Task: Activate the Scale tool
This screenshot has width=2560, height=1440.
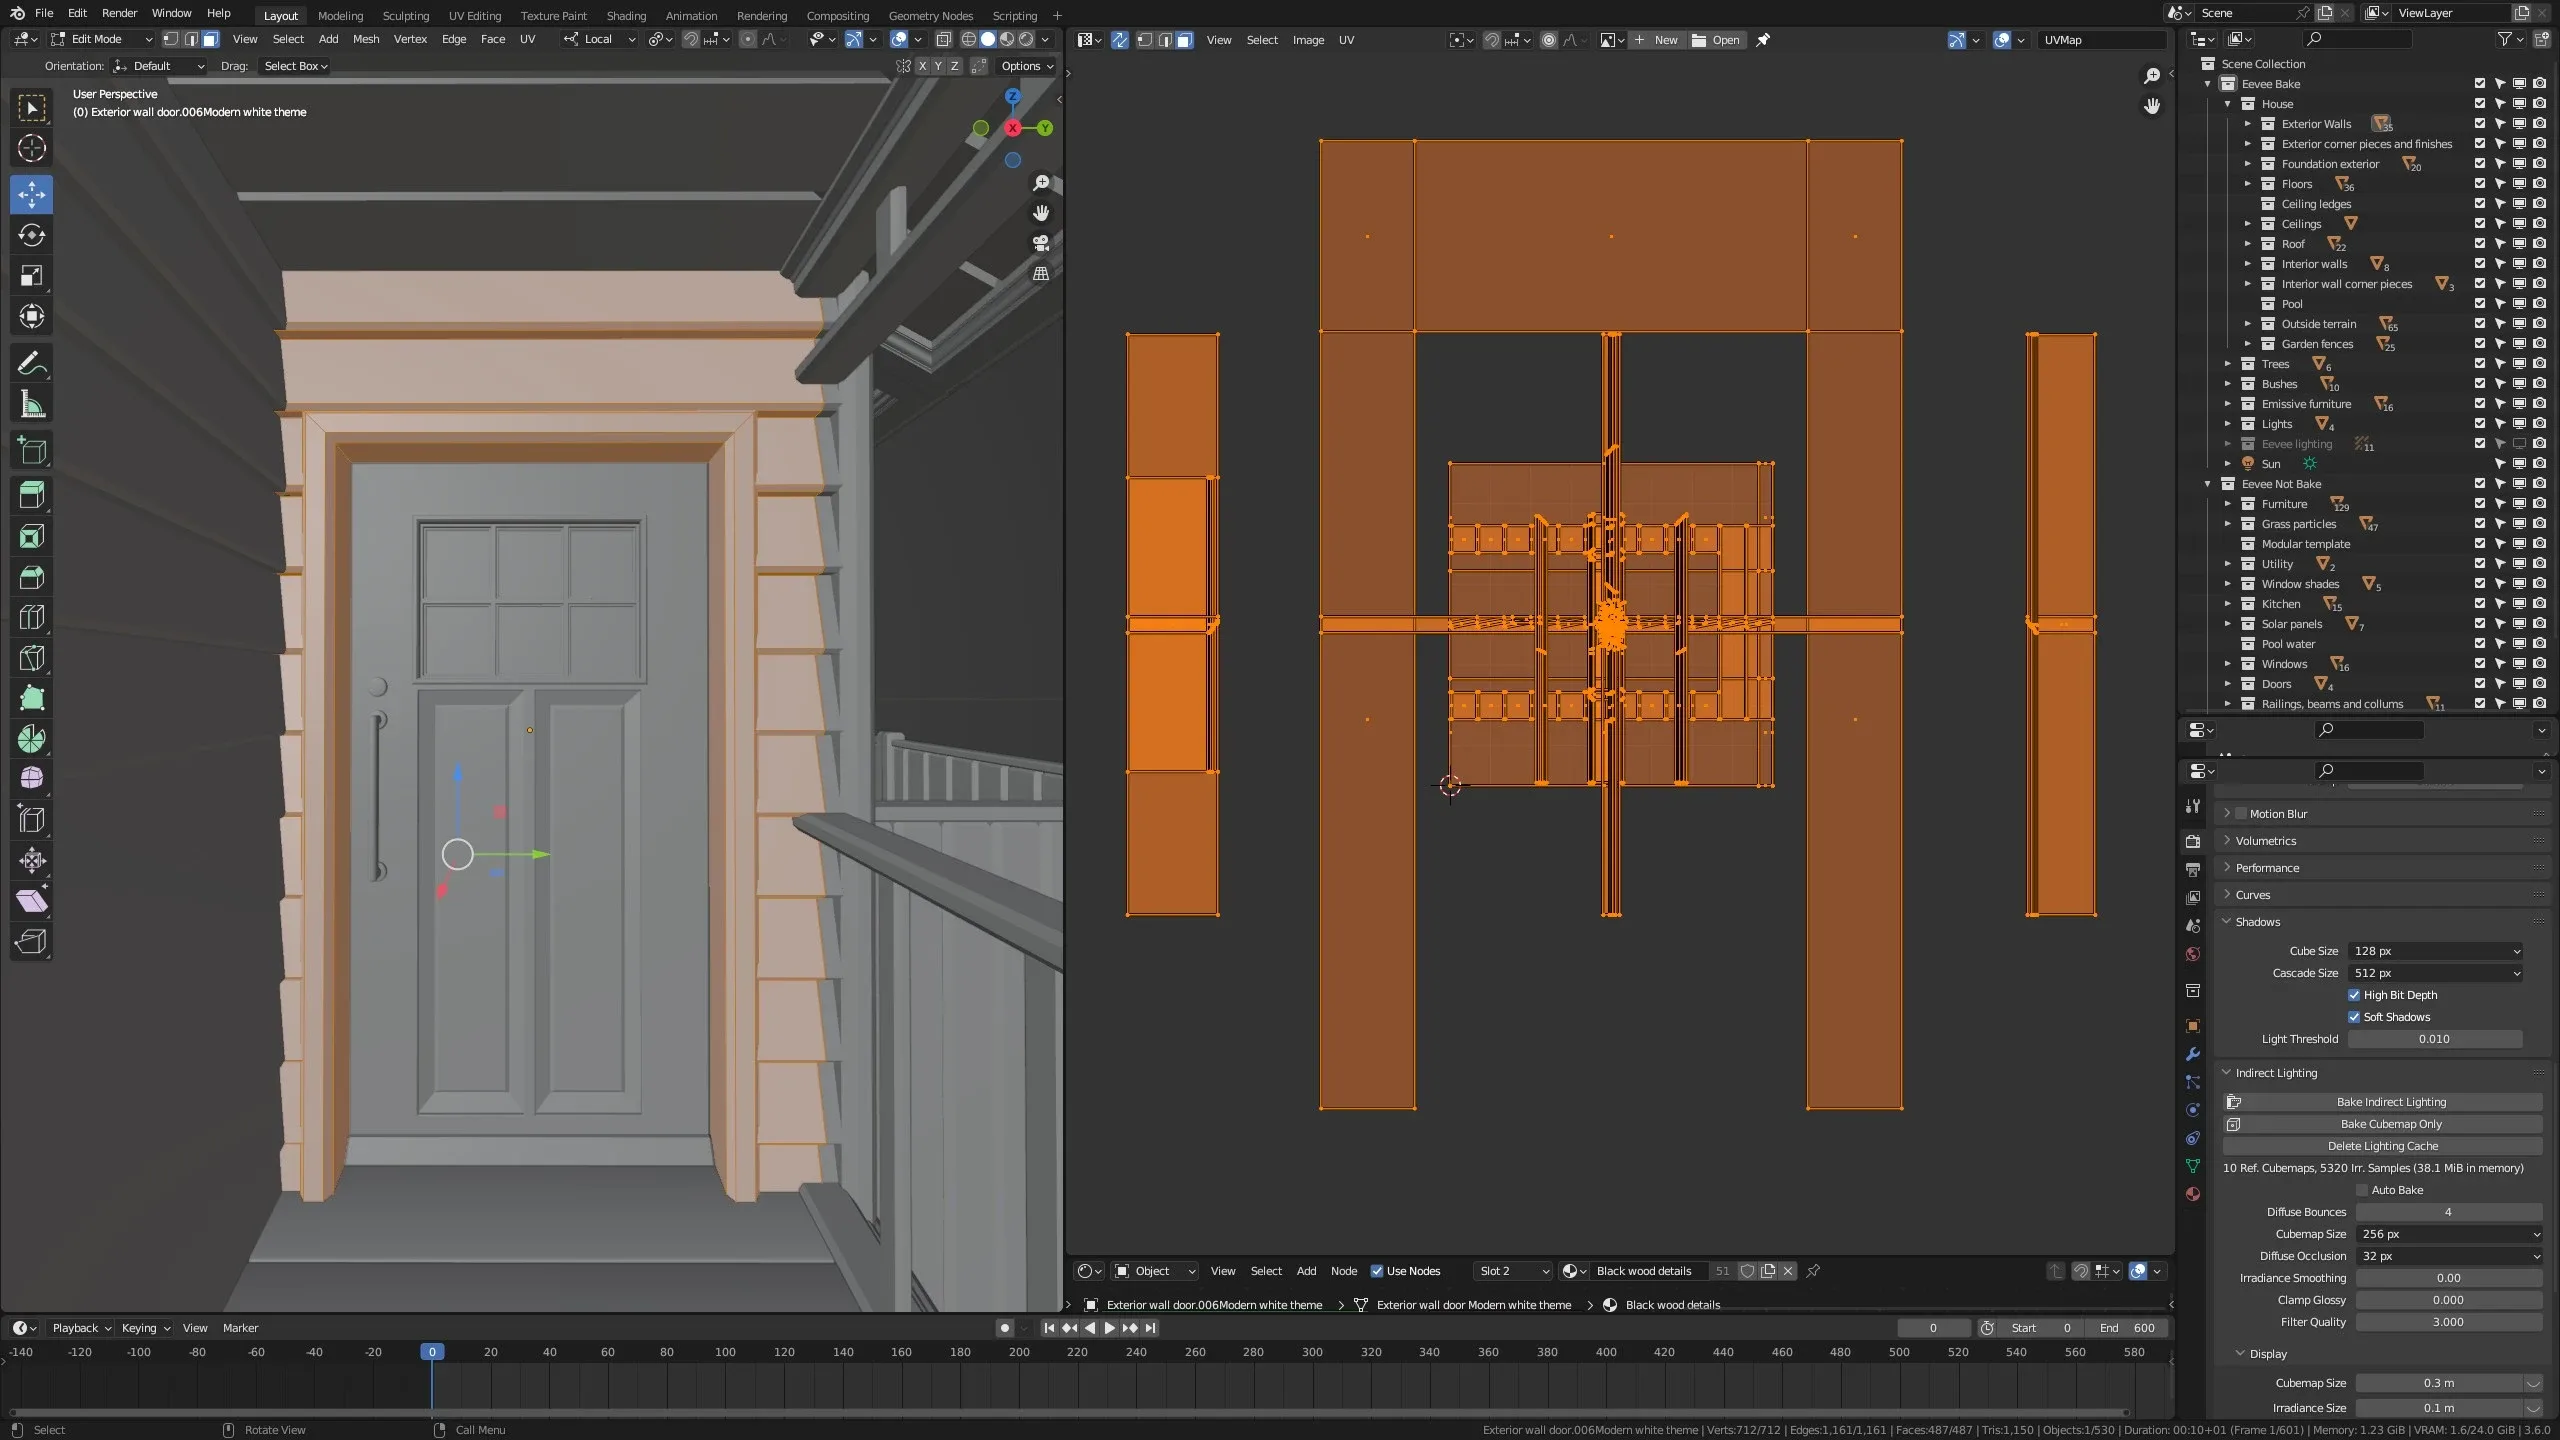Action: (x=31, y=276)
